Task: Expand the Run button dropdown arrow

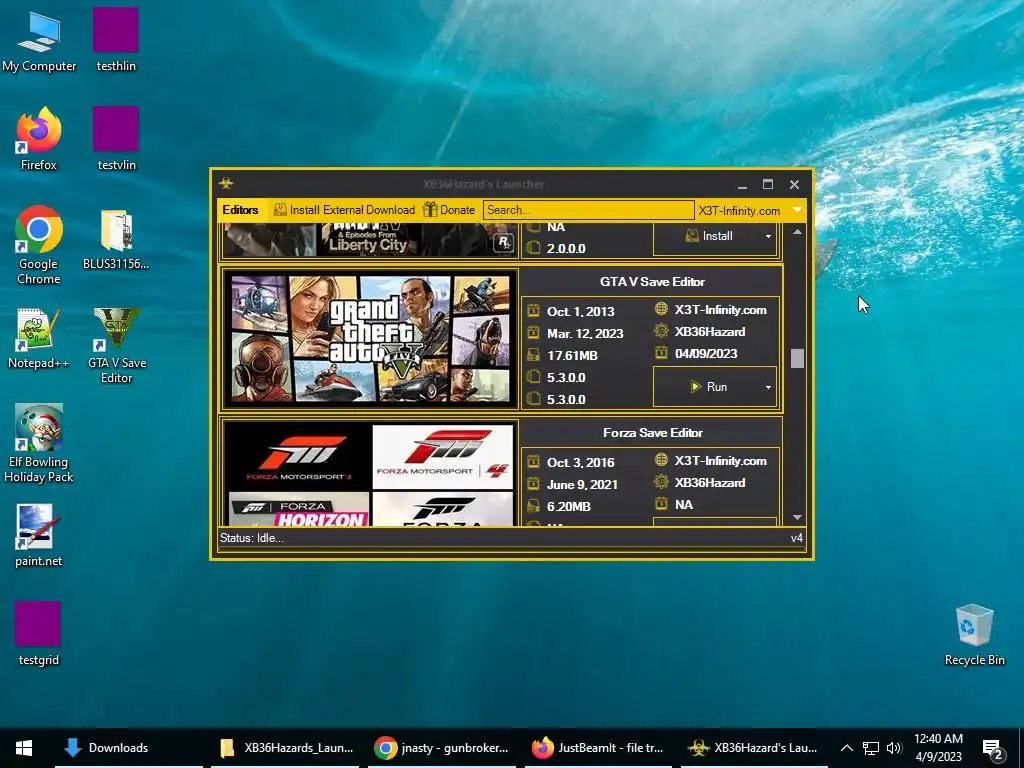Action: 768,387
